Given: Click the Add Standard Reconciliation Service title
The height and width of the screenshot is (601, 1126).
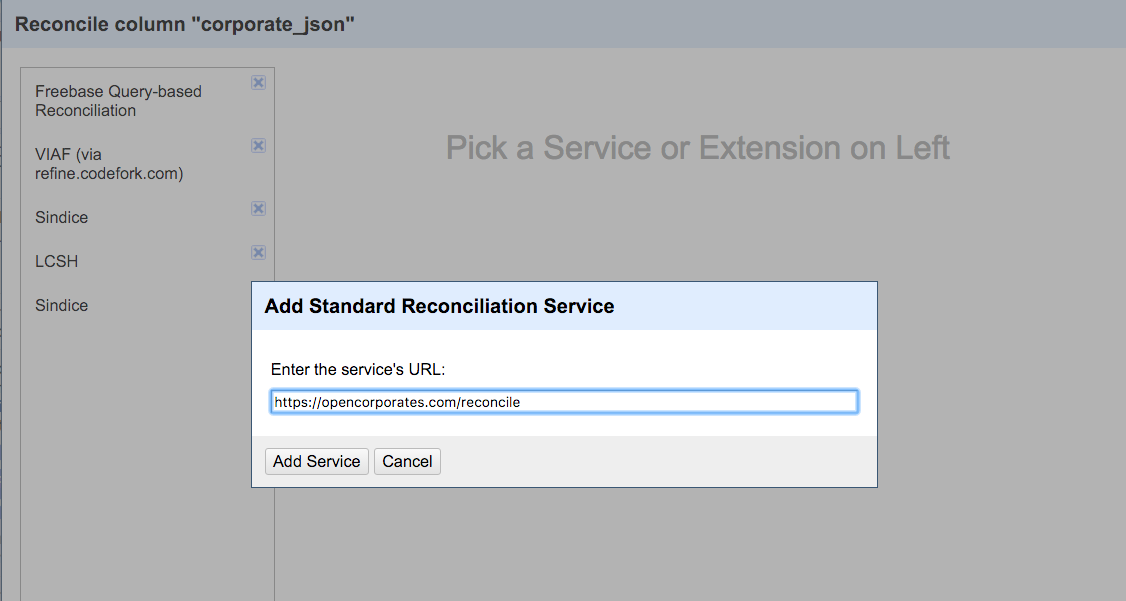Looking at the screenshot, I should (x=439, y=306).
